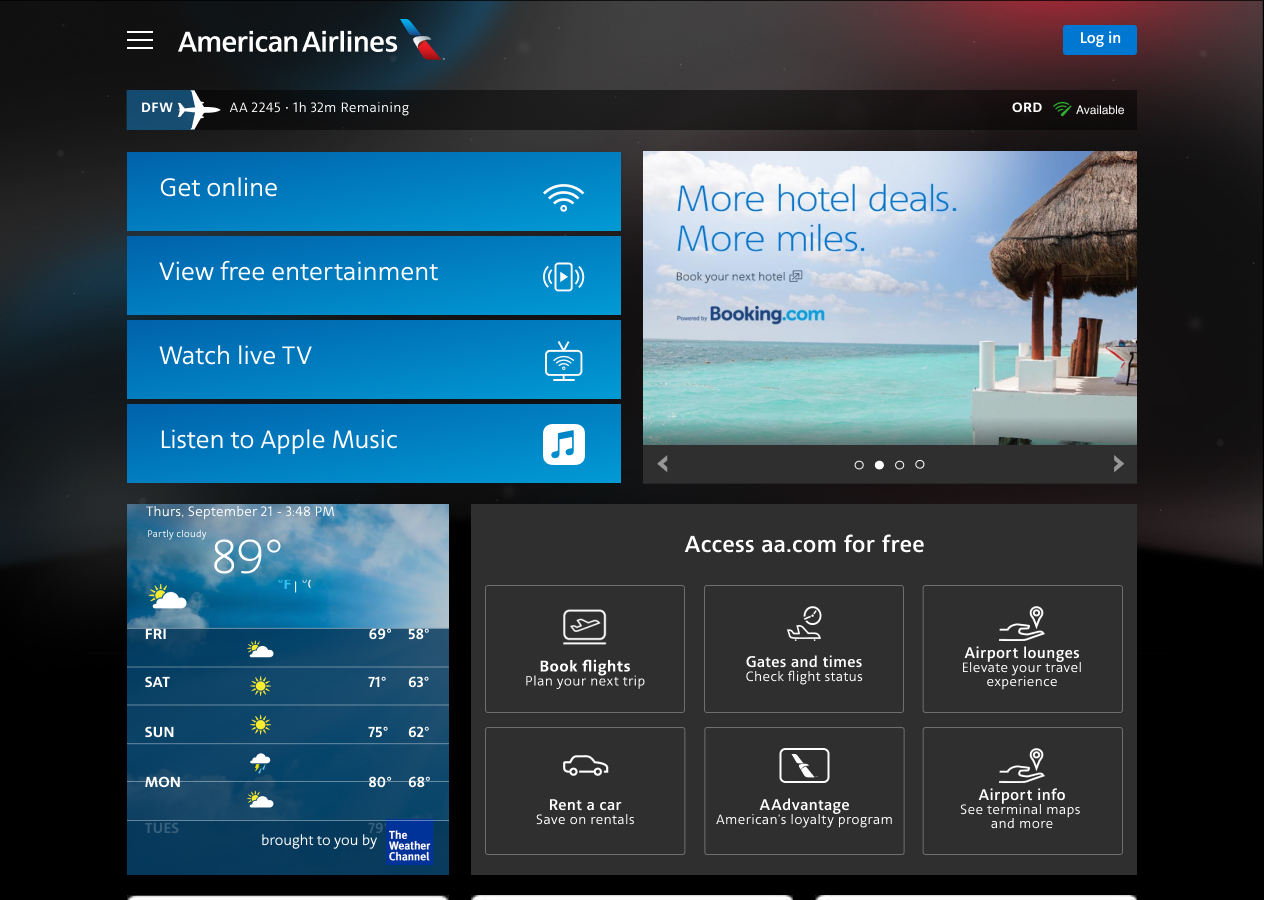Click the hotel deals banner image
The height and width of the screenshot is (900, 1264).
point(890,298)
